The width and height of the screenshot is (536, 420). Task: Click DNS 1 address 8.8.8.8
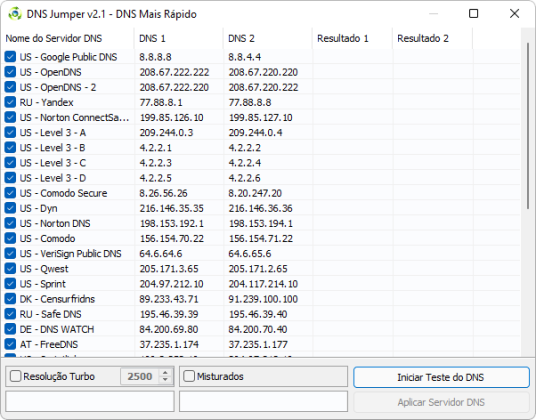point(155,57)
